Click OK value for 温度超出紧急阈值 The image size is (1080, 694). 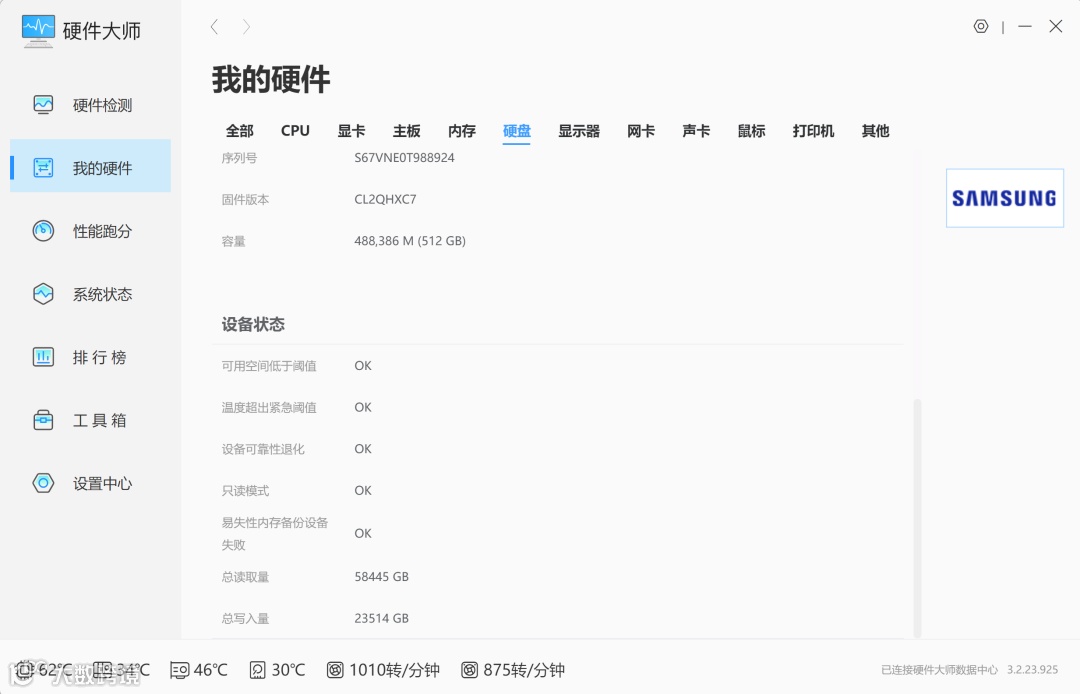363,407
